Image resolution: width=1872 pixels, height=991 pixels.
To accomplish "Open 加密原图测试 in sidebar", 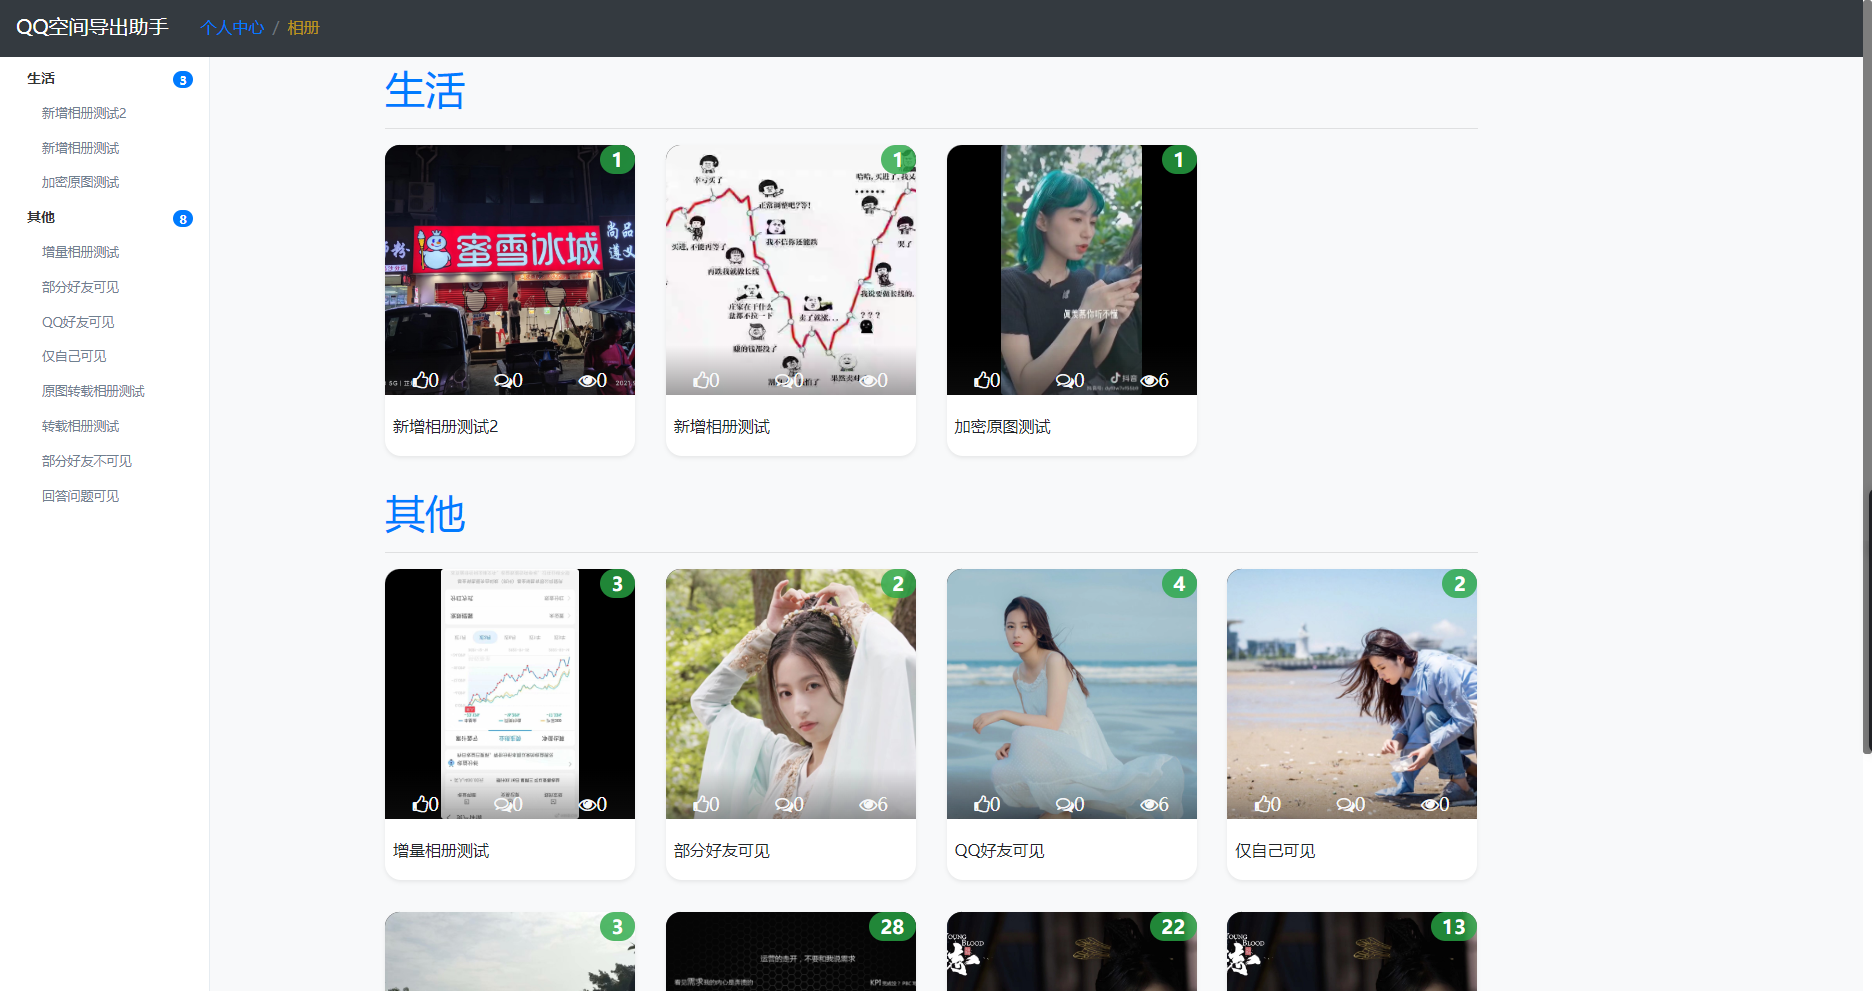I will click(x=80, y=182).
